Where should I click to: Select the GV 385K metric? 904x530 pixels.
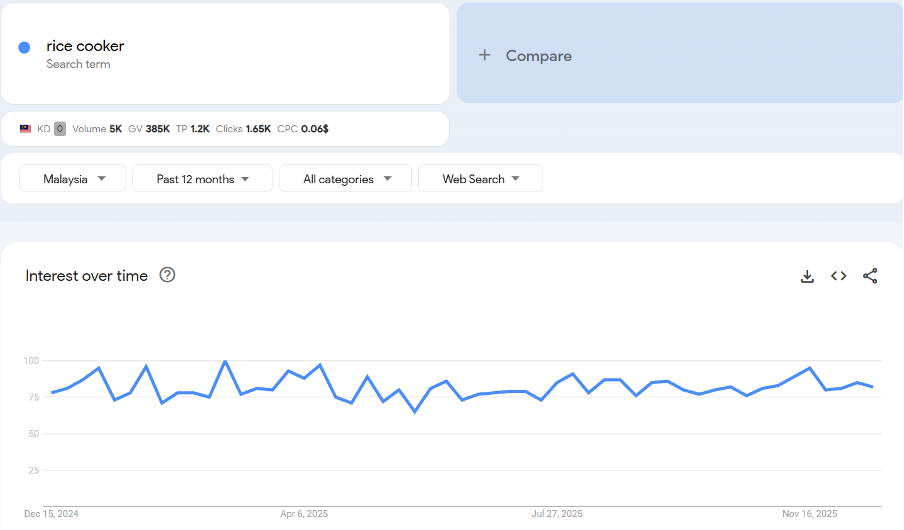(x=149, y=129)
